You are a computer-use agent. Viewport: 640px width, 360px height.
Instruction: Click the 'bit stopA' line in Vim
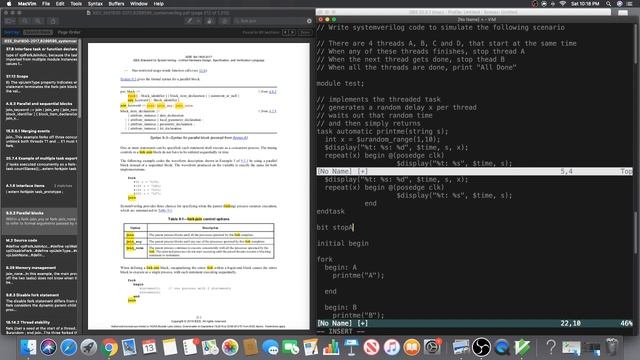tap(335, 227)
